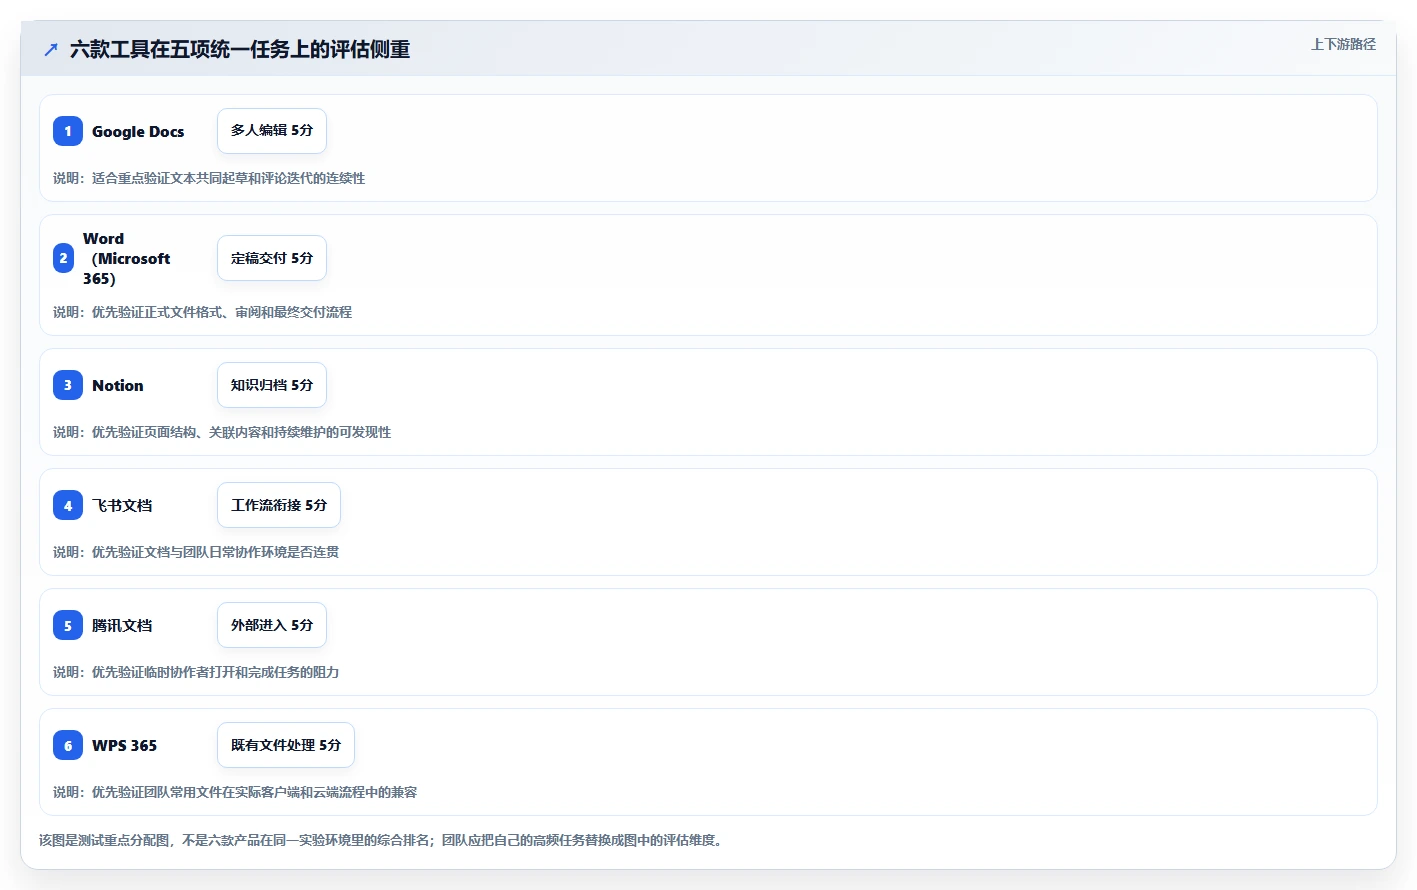Click the number 5 badge for 腾讯文档

(x=68, y=625)
